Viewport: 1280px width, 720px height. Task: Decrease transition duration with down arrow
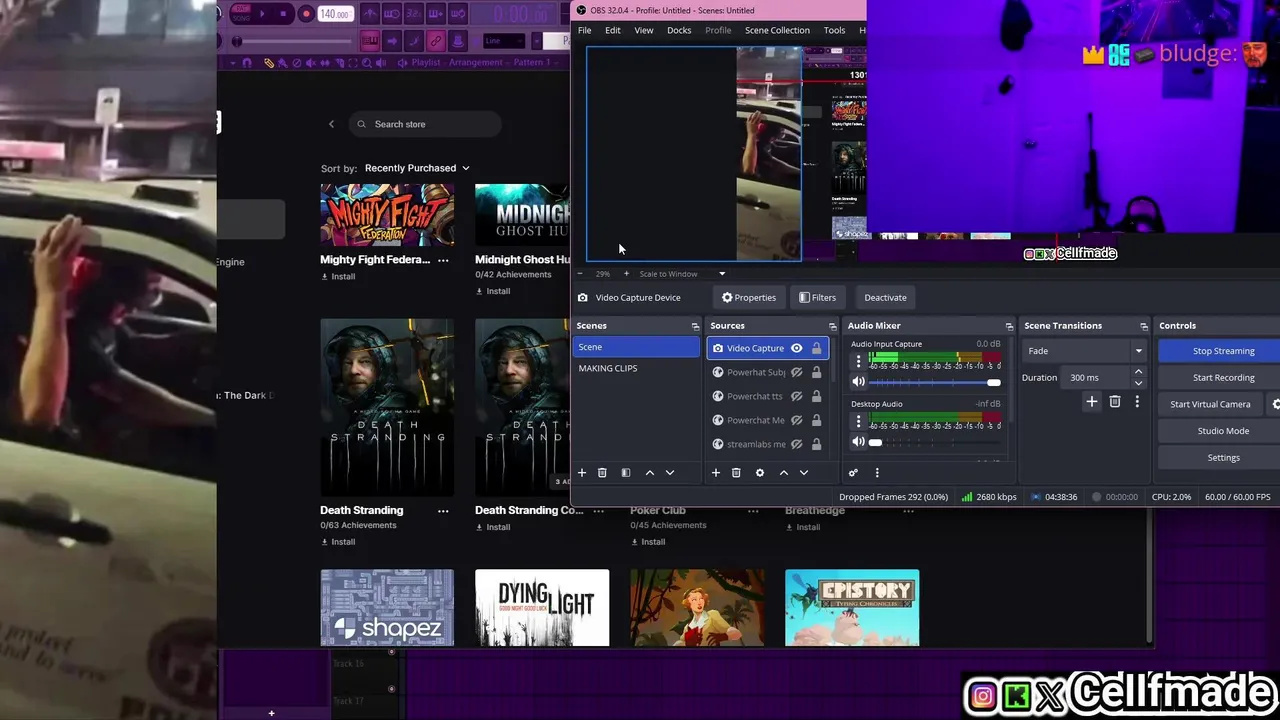[x=1138, y=383]
